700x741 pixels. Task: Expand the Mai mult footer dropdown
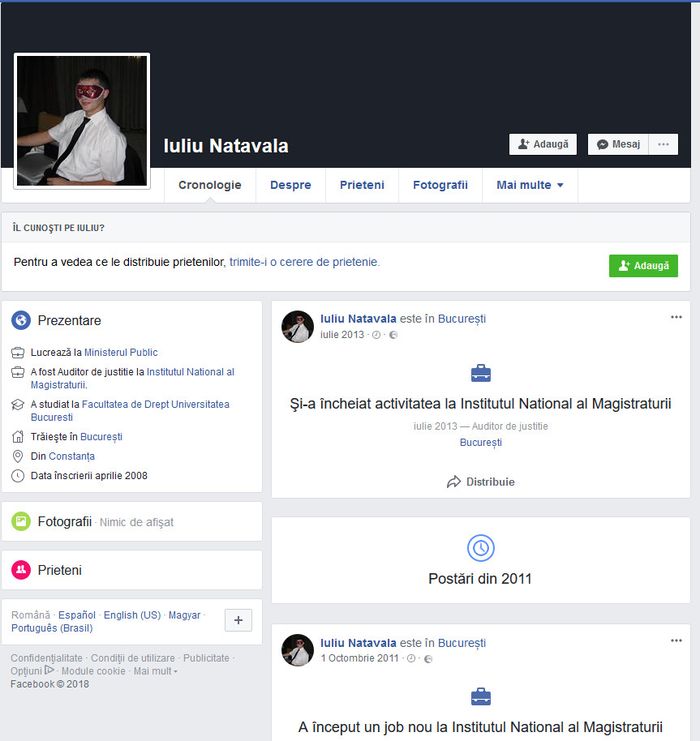[x=156, y=671]
